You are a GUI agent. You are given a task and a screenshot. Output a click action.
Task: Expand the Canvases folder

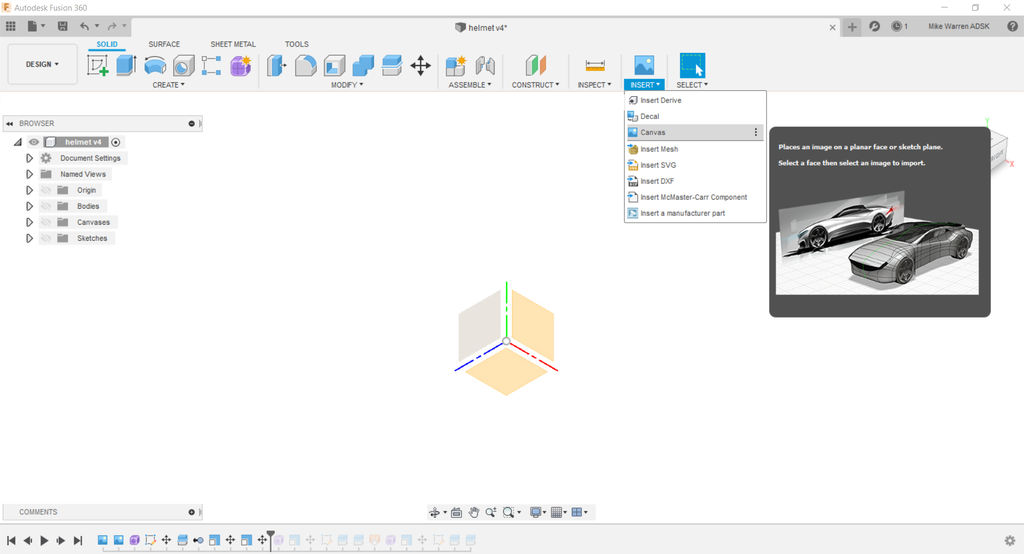(x=29, y=222)
